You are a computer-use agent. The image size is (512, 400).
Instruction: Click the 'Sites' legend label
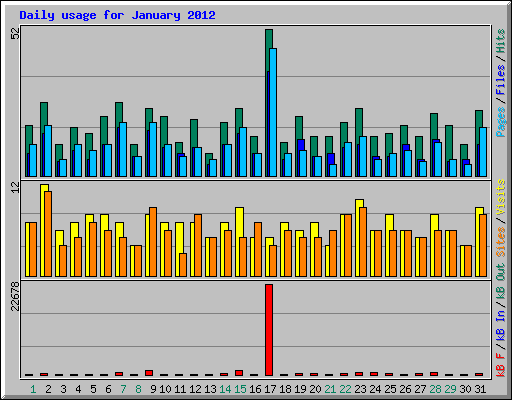tap(501, 242)
